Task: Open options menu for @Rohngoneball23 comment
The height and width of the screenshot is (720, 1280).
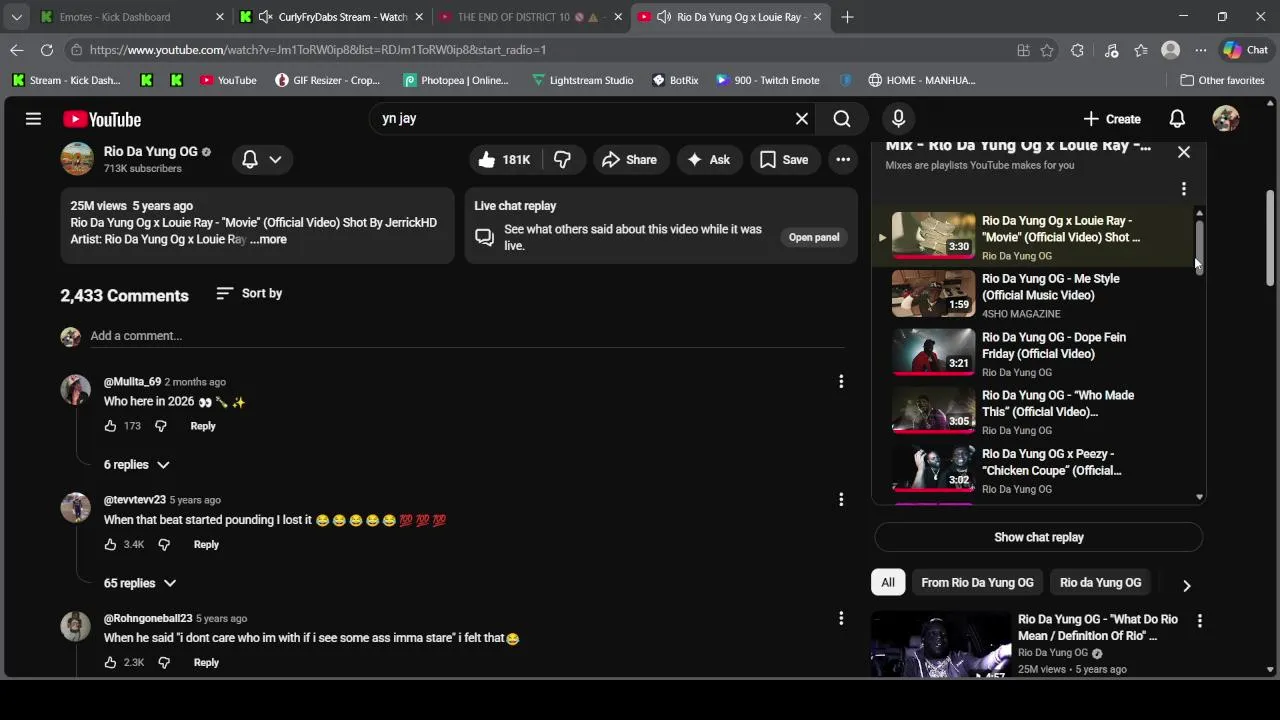Action: [841, 618]
